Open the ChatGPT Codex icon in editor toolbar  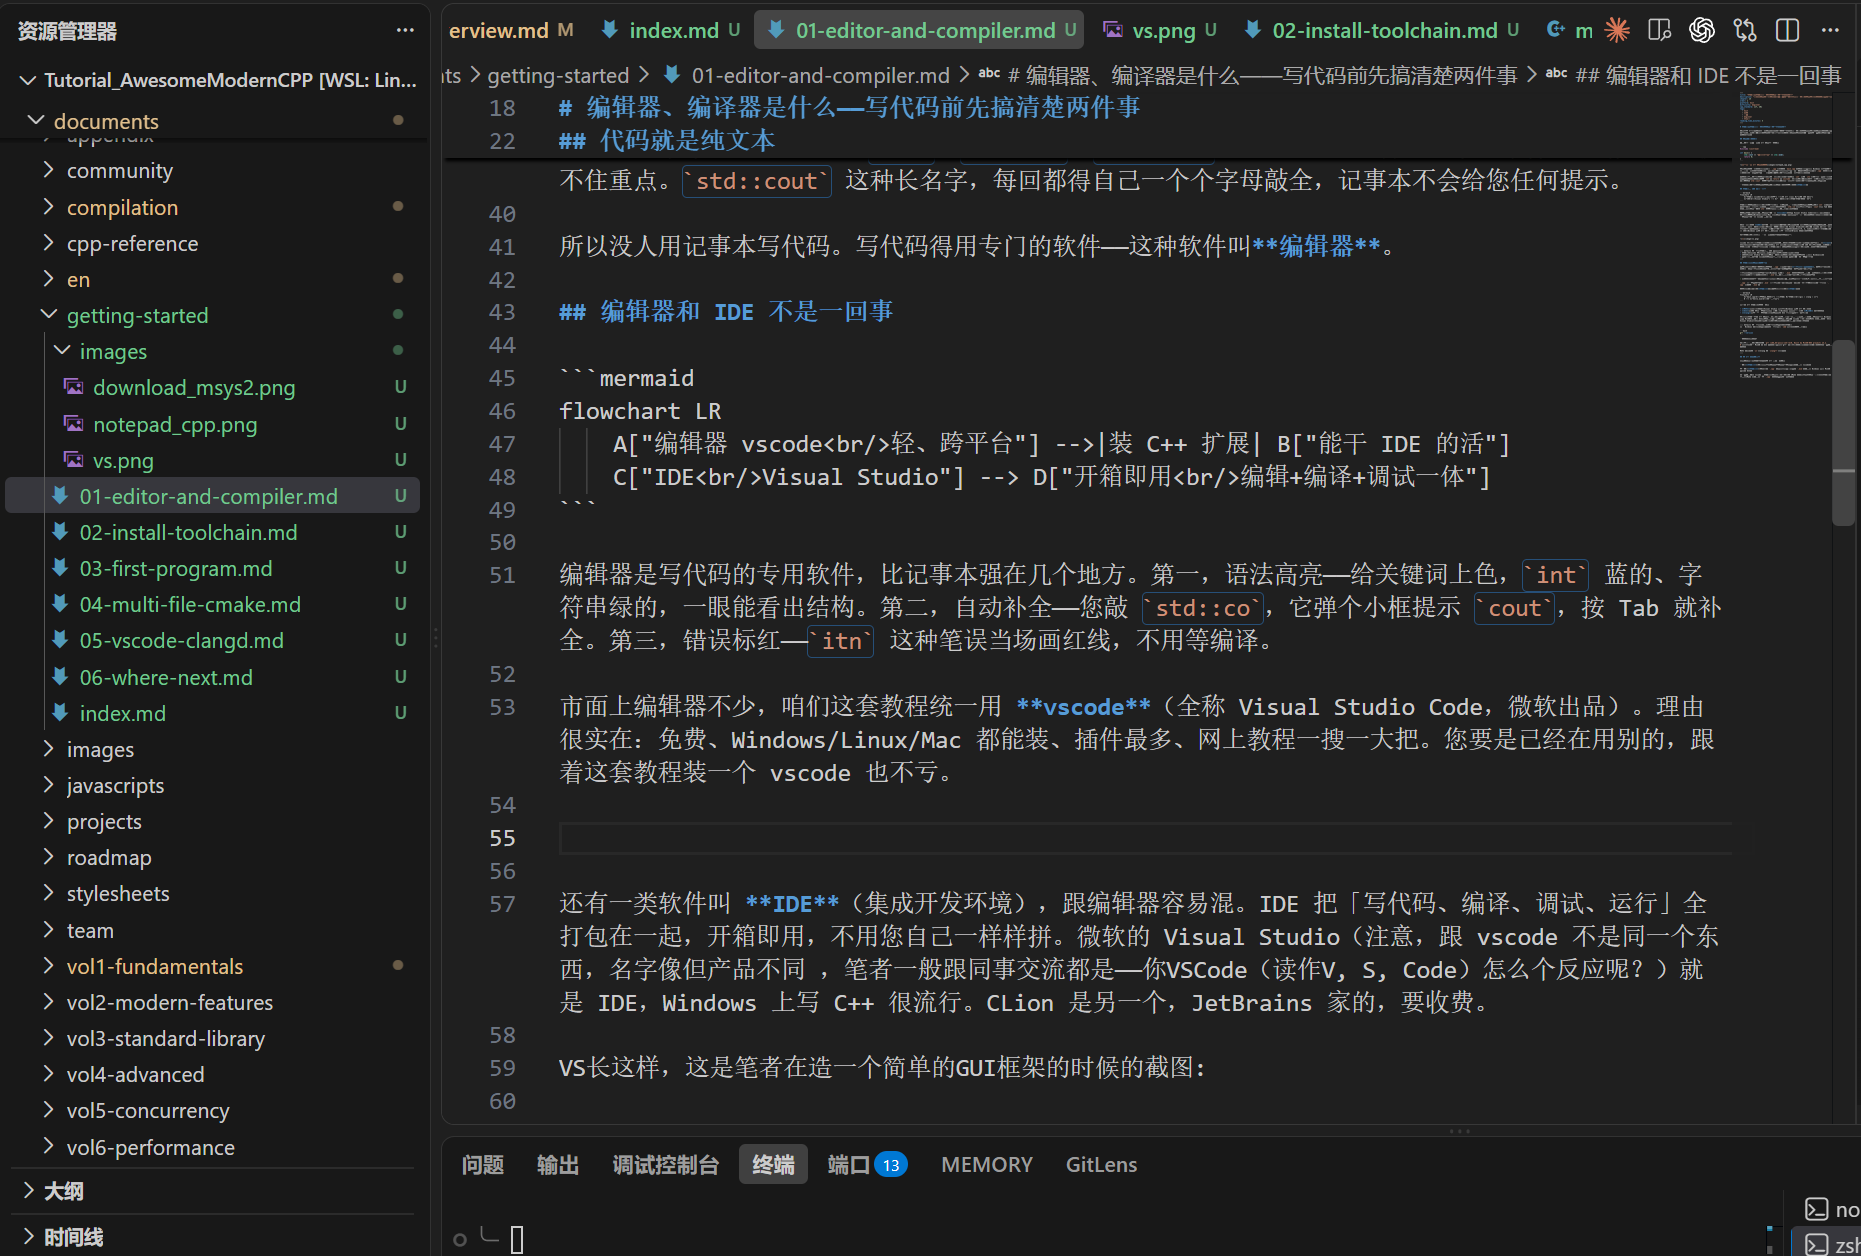1702,30
